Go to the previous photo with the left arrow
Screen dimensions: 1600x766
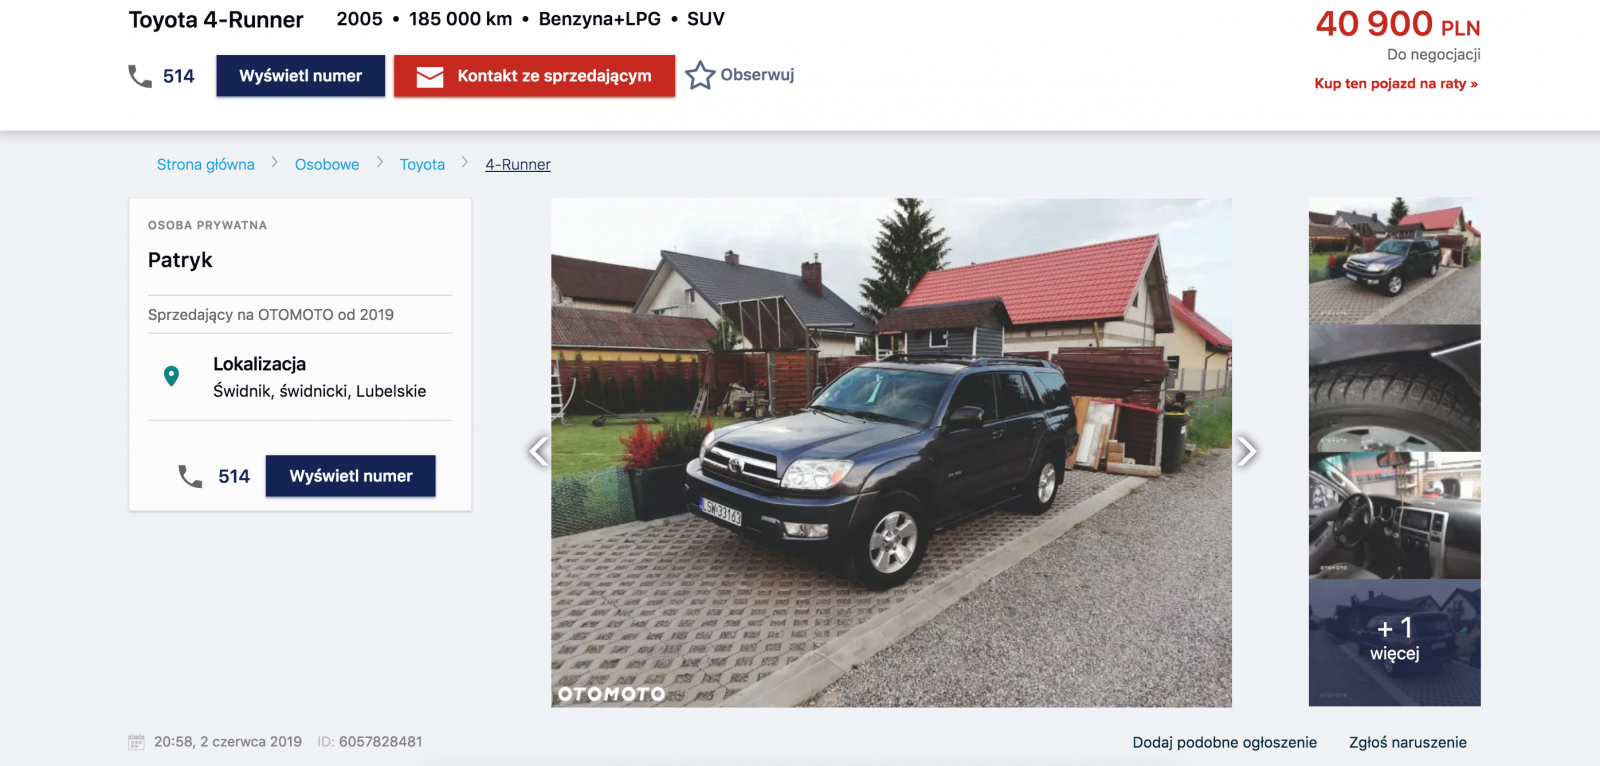[538, 451]
